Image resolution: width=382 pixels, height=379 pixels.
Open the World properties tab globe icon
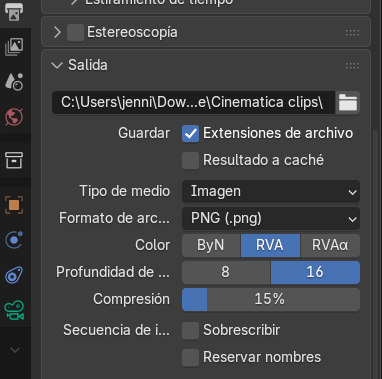point(14,117)
